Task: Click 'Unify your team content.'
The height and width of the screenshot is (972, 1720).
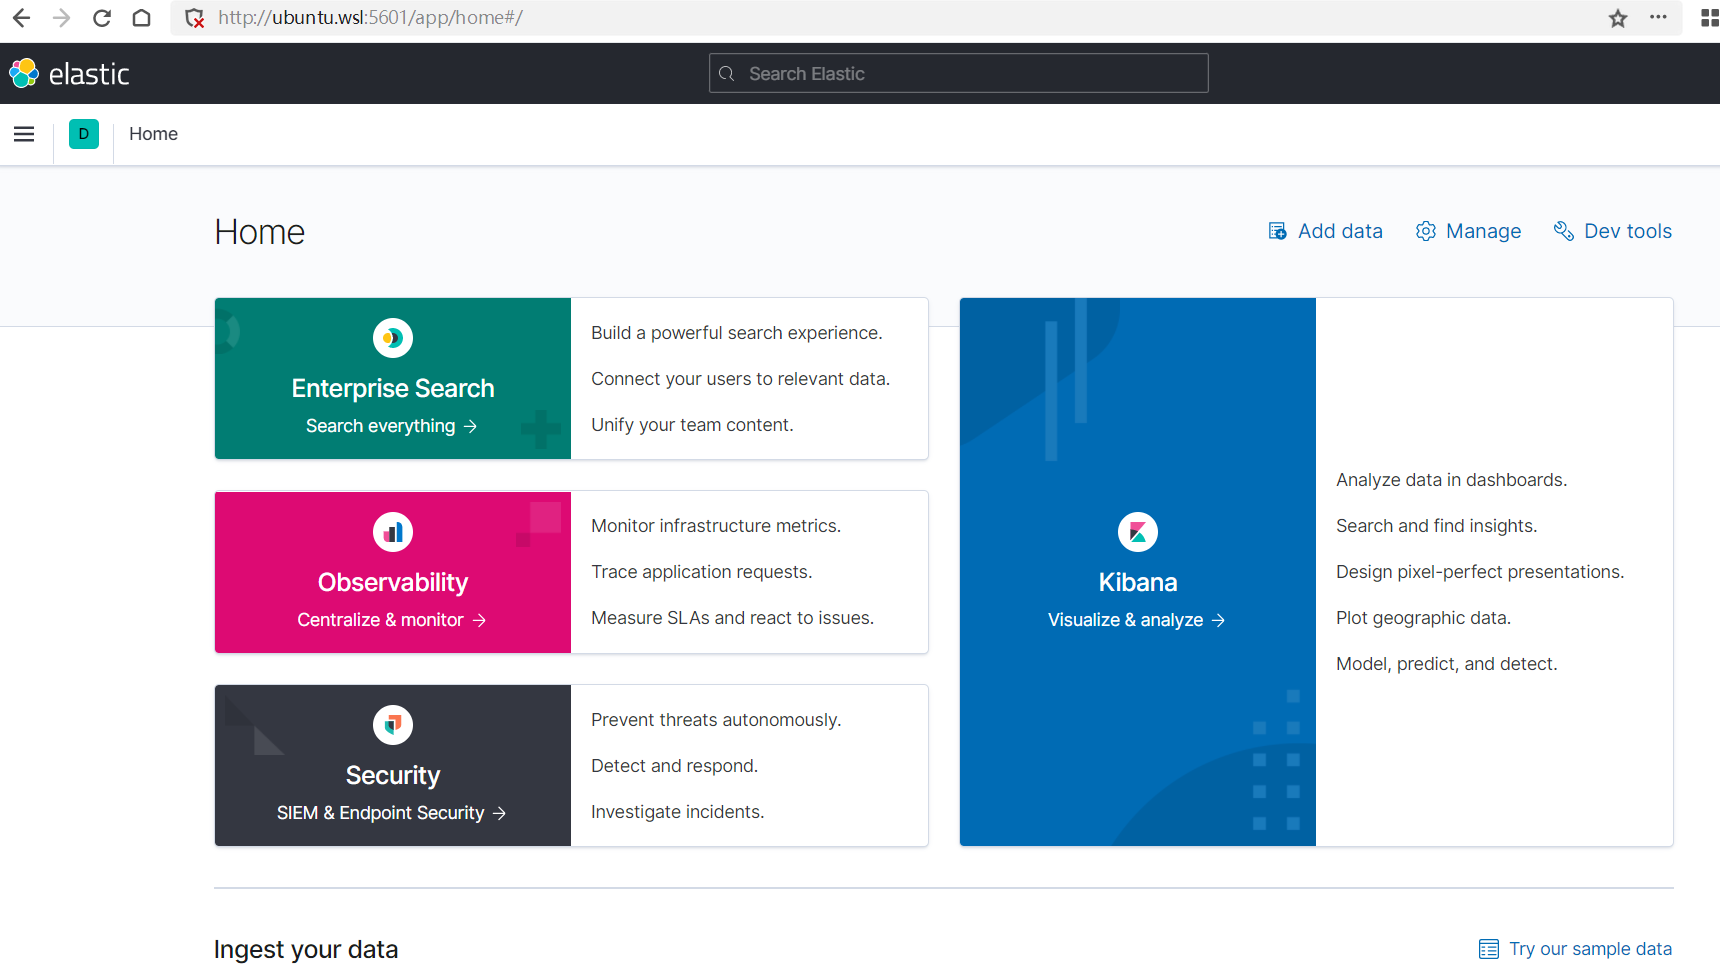Action: tap(692, 425)
